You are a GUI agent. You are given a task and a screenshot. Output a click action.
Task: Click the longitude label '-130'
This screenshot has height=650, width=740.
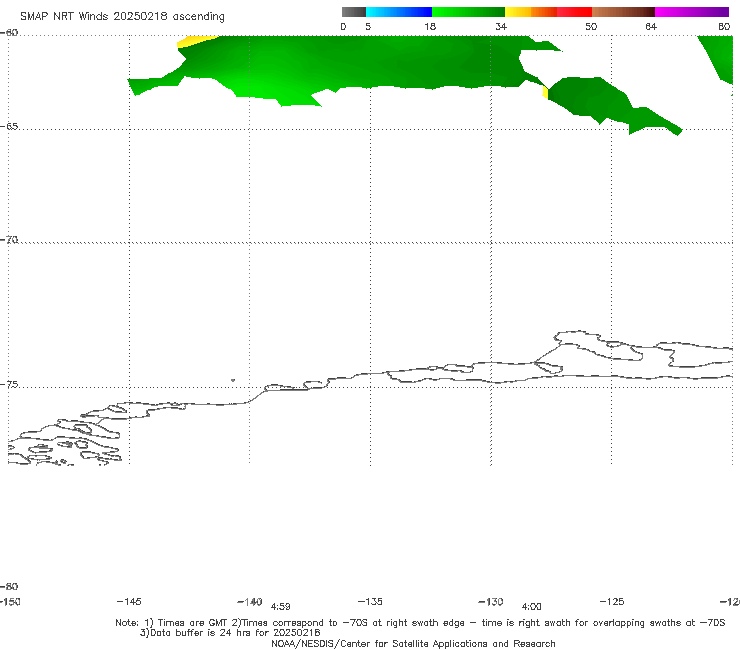(x=491, y=602)
